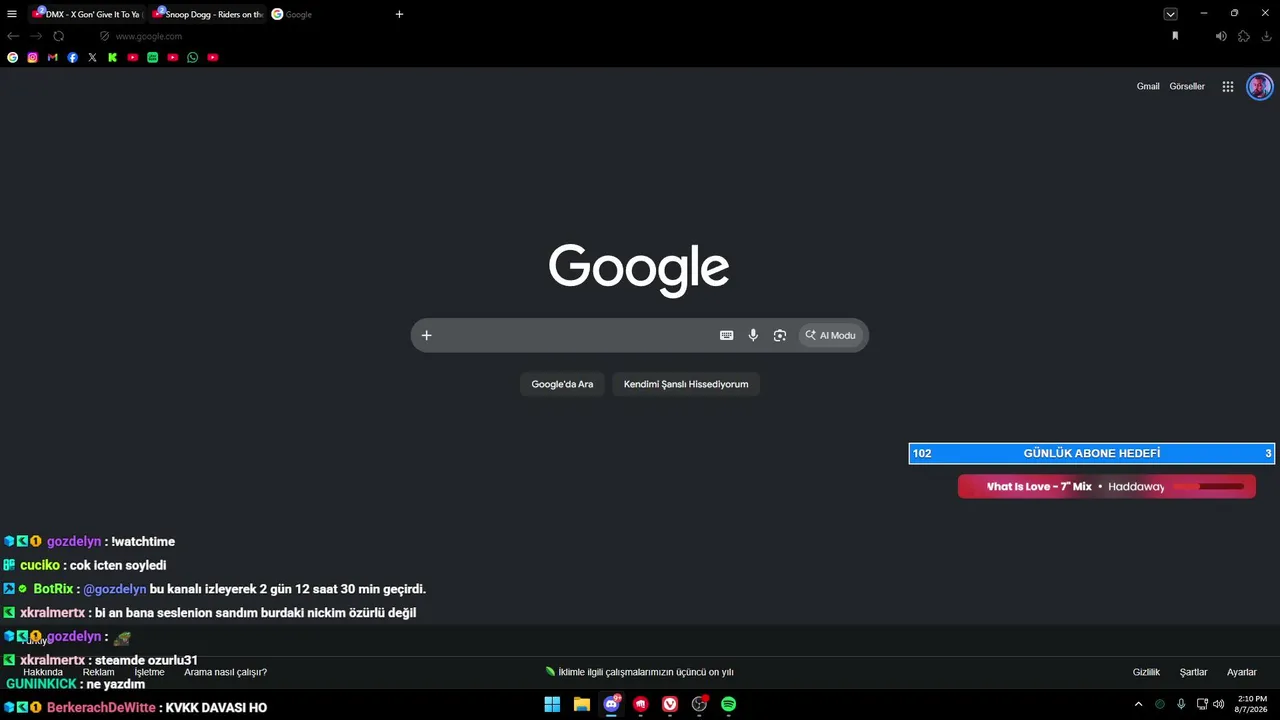The height and width of the screenshot is (720, 1280).
Task: Open the network status tray icon
Action: [x=1202, y=704]
